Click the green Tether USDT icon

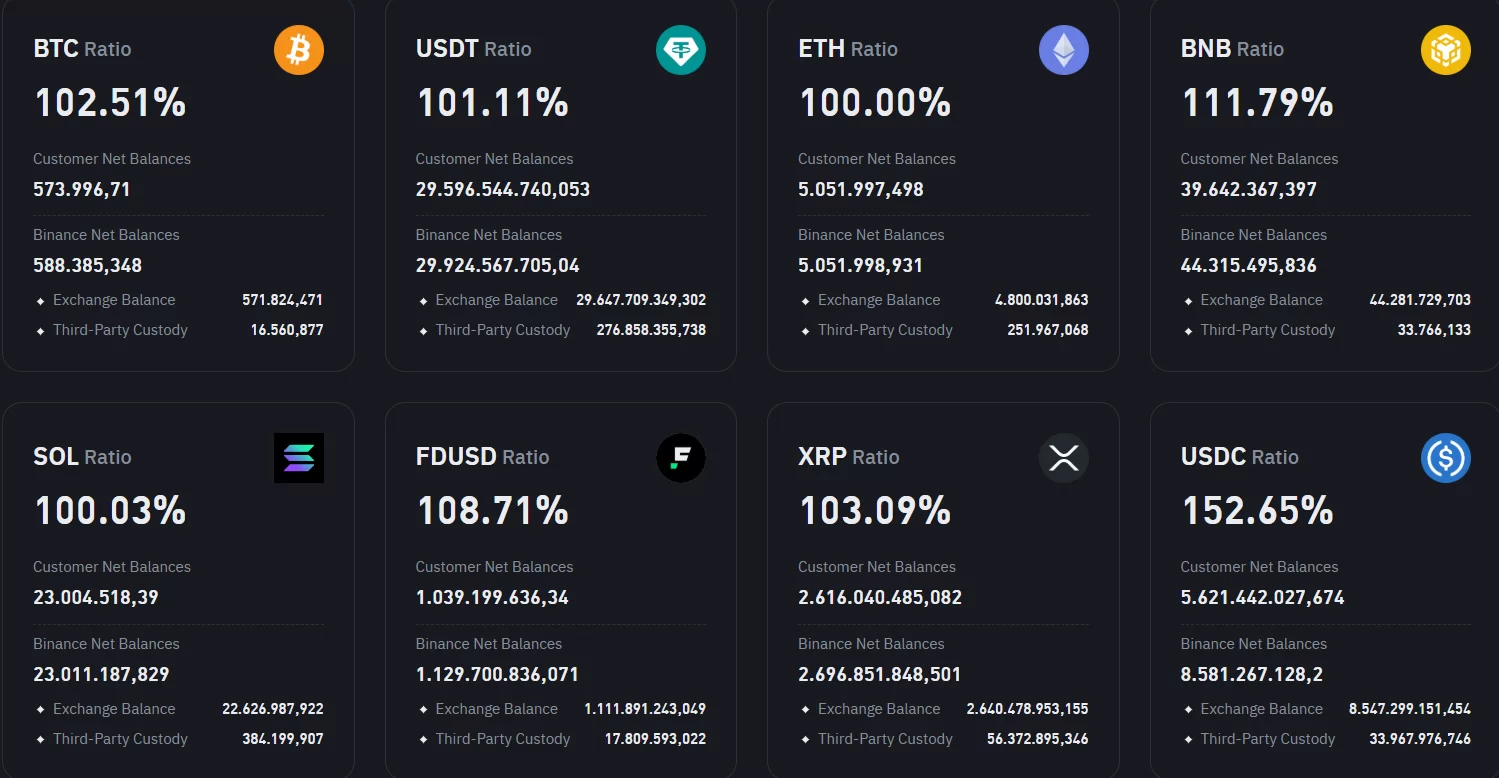pos(681,50)
